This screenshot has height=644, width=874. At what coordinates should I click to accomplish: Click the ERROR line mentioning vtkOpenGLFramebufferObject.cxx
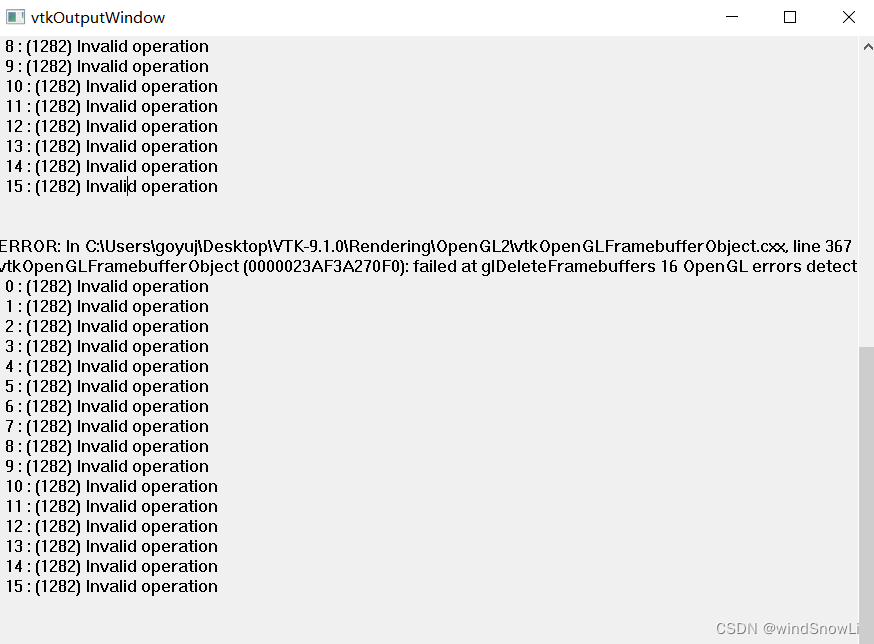[x=420, y=246]
